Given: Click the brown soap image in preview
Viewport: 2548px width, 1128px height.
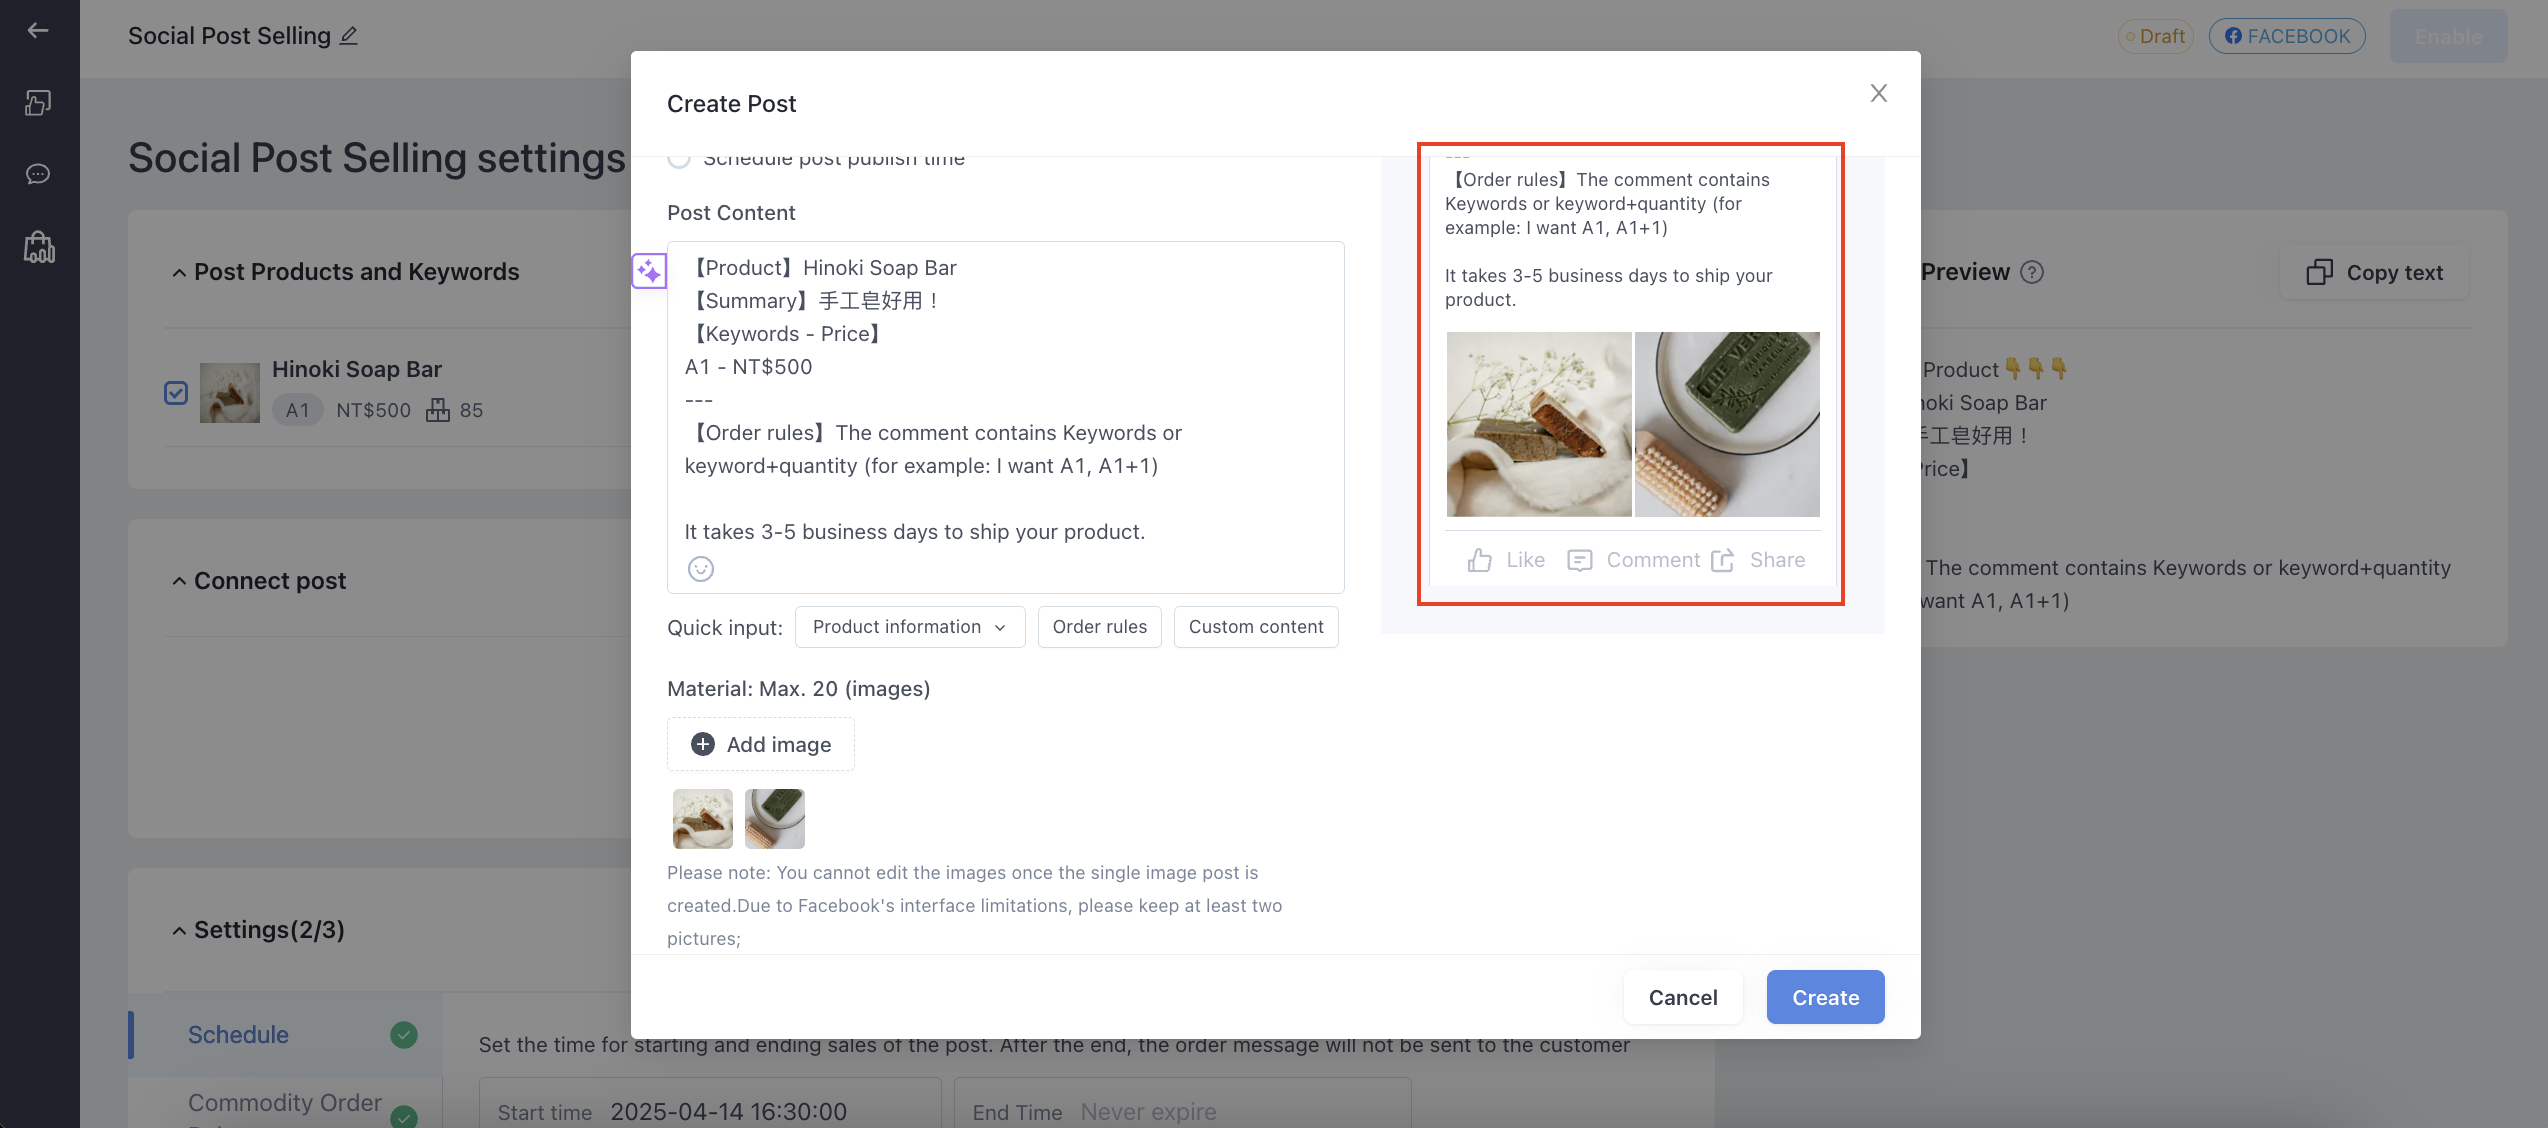Looking at the screenshot, I should 1539,425.
